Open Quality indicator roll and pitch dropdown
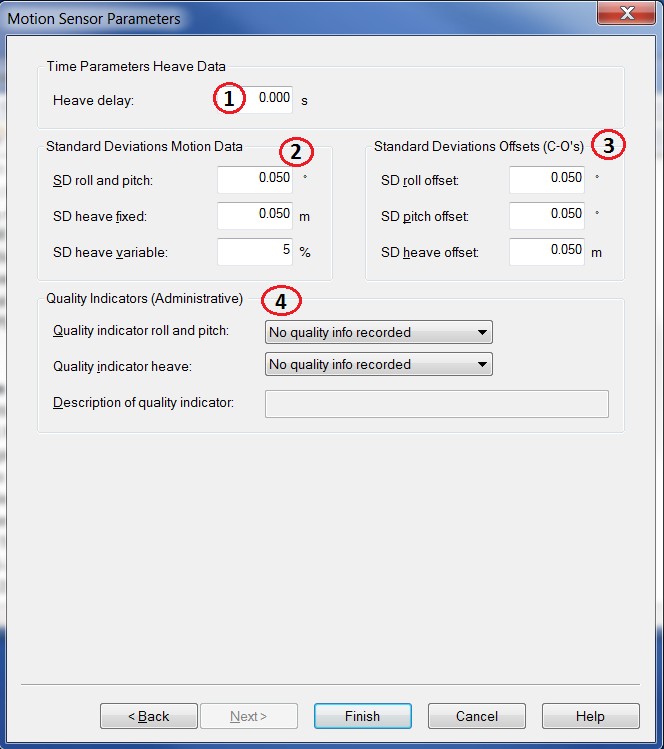This screenshot has height=749, width=664. [379, 332]
